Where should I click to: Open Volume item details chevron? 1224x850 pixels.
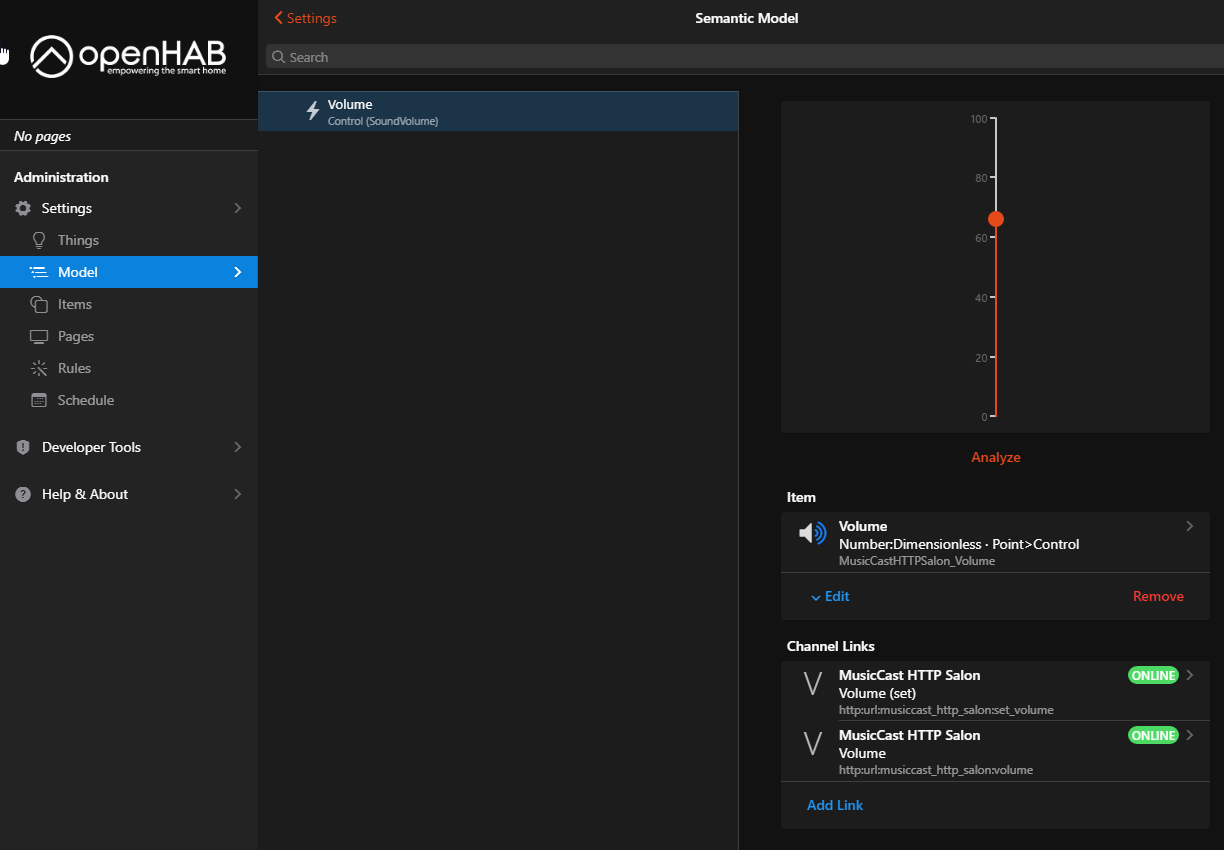[1189, 526]
